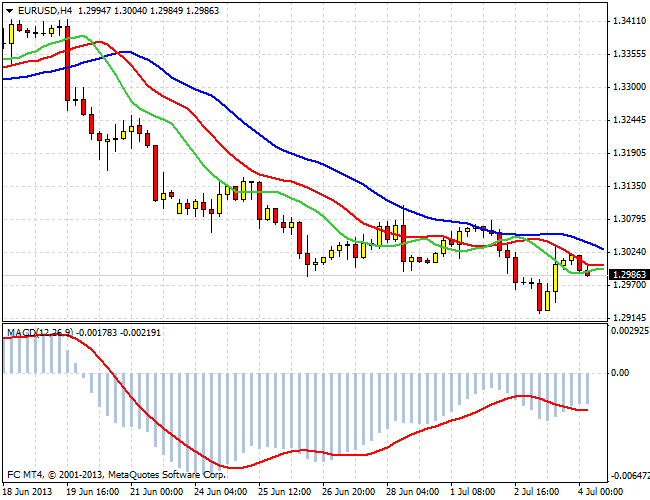Viewport: 650px width, 500px height.
Task: Click the 1.34110 price scale label
Action: click(629, 21)
